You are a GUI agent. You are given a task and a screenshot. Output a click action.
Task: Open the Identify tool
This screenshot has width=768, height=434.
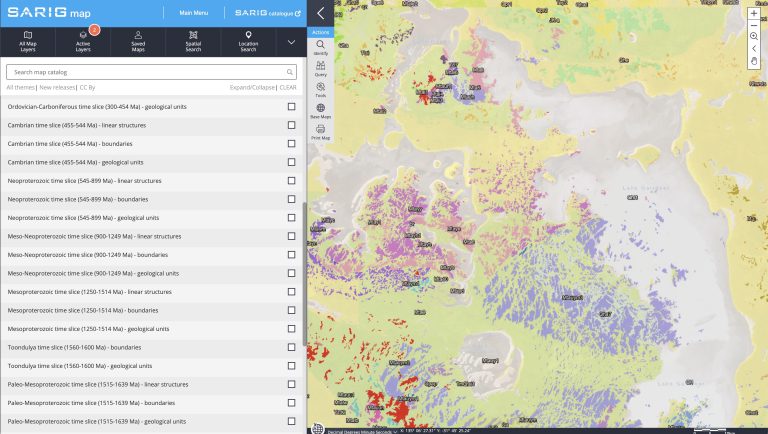pyautogui.click(x=320, y=47)
